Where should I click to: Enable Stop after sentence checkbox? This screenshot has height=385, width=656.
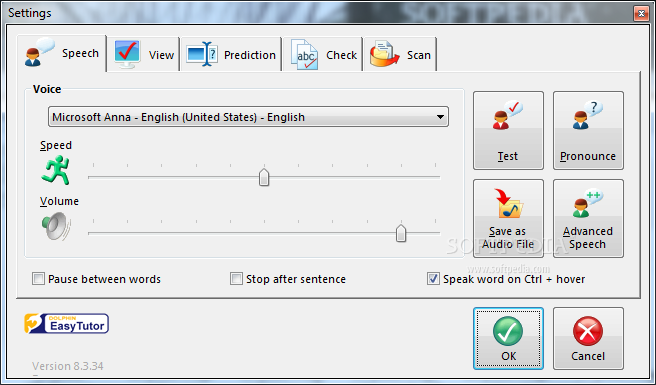point(236,279)
